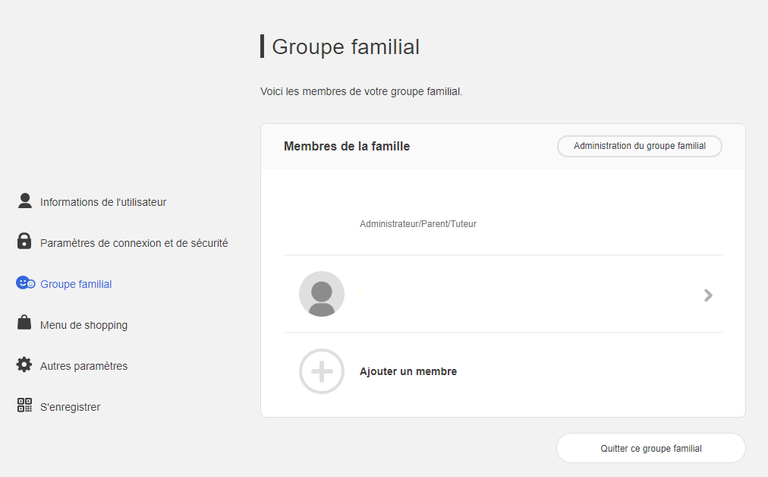Click the gray member avatar

(321, 294)
